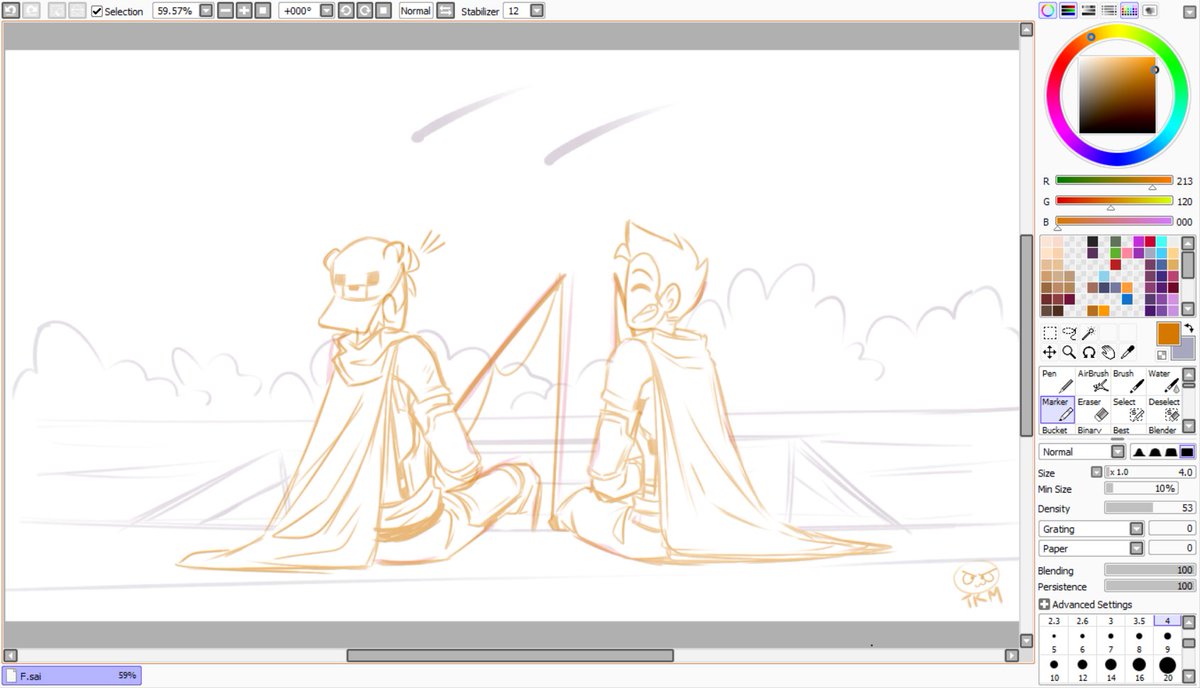Choose the Marker tool
The image size is (1200, 688).
pos(1058,409)
